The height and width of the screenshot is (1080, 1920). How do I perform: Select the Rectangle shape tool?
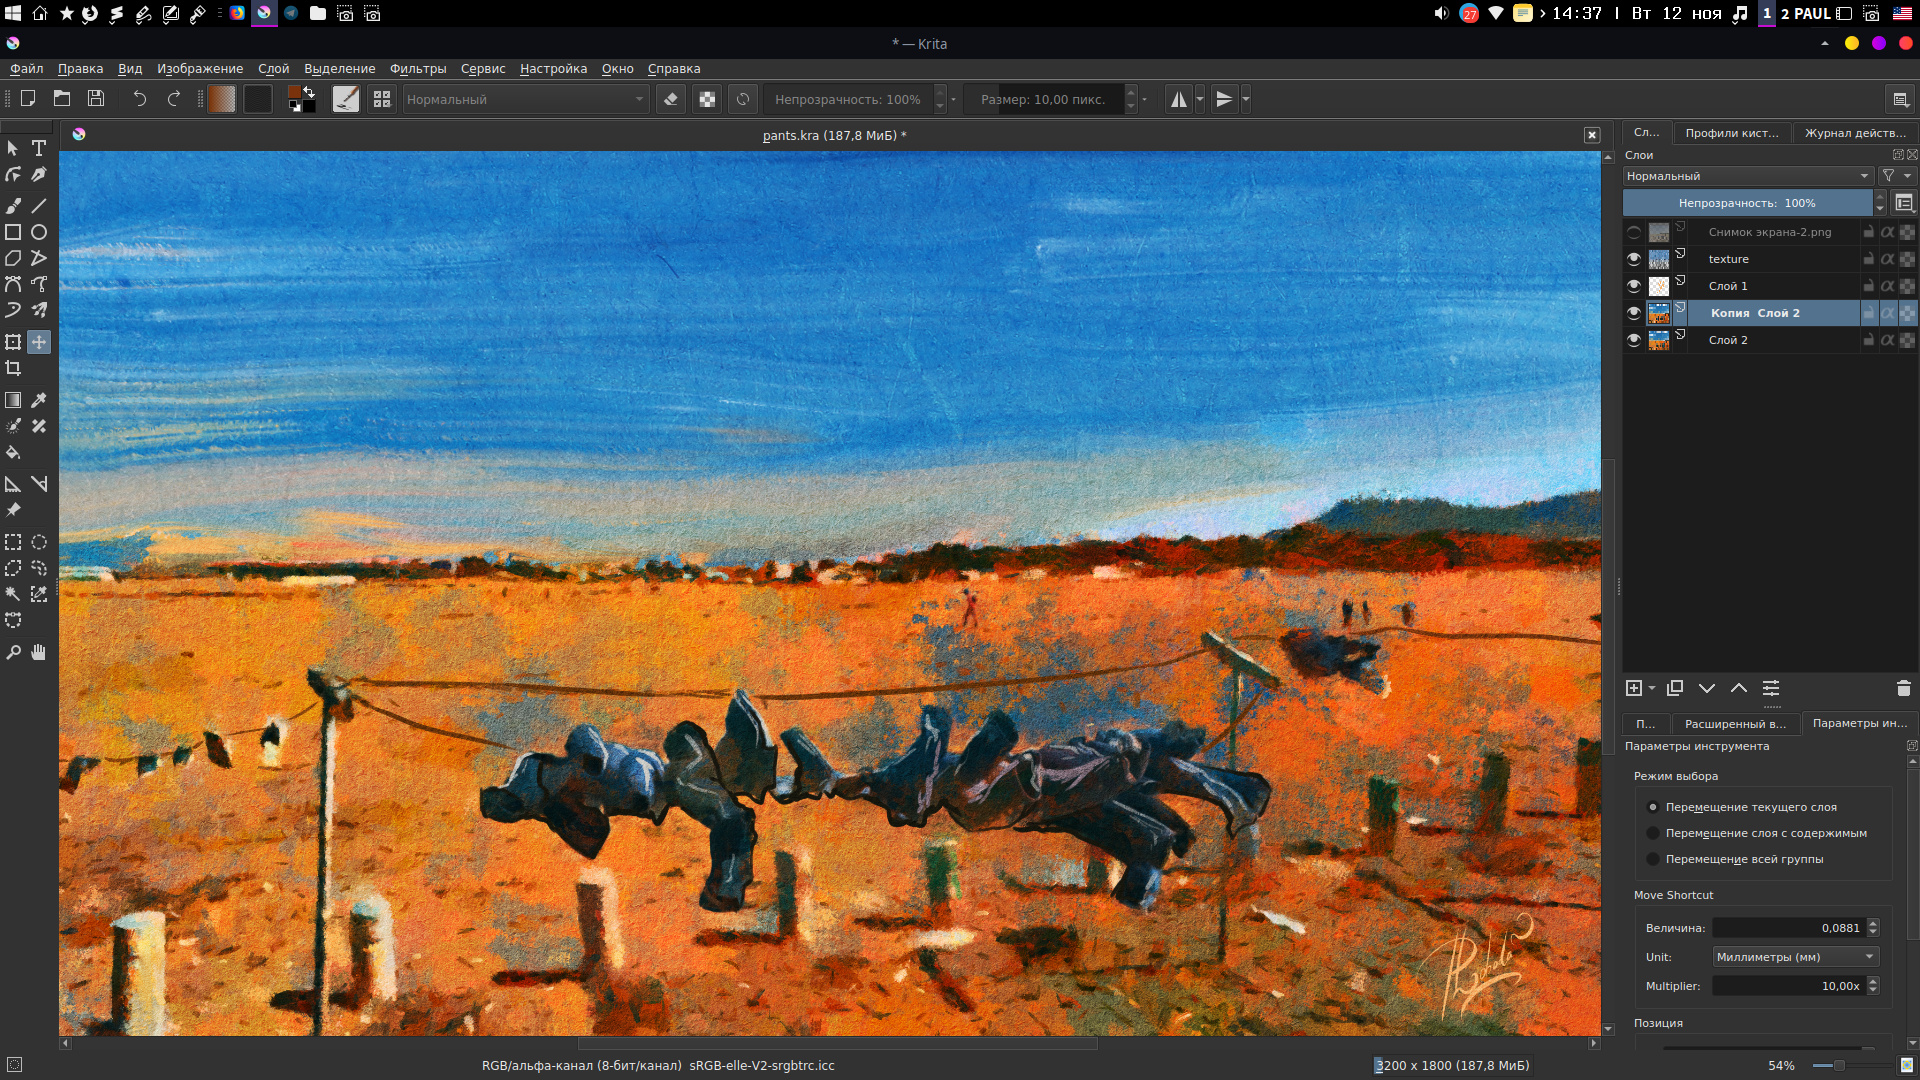[13, 232]
